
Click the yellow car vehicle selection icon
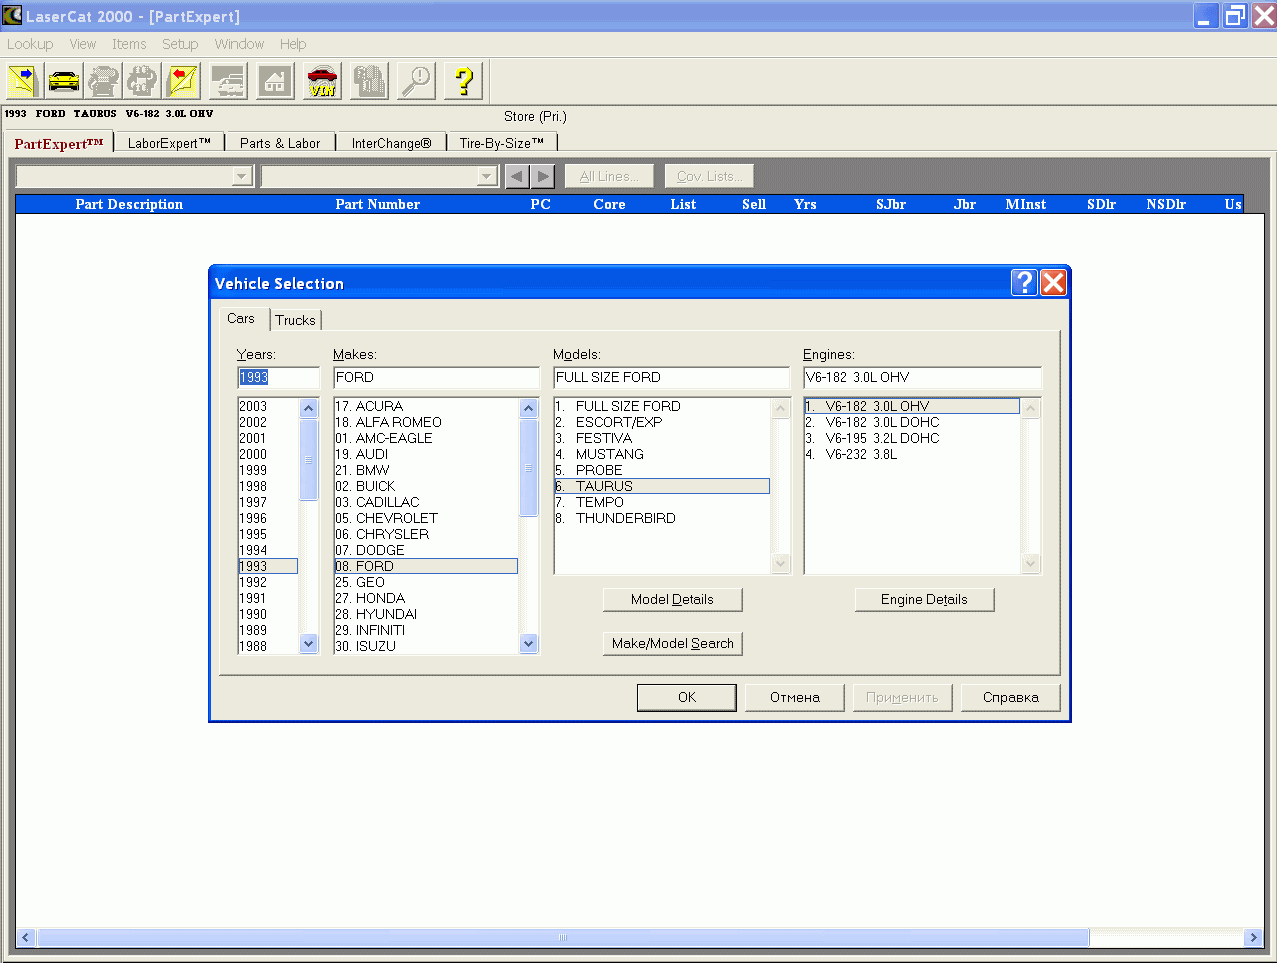coord(64,81)
